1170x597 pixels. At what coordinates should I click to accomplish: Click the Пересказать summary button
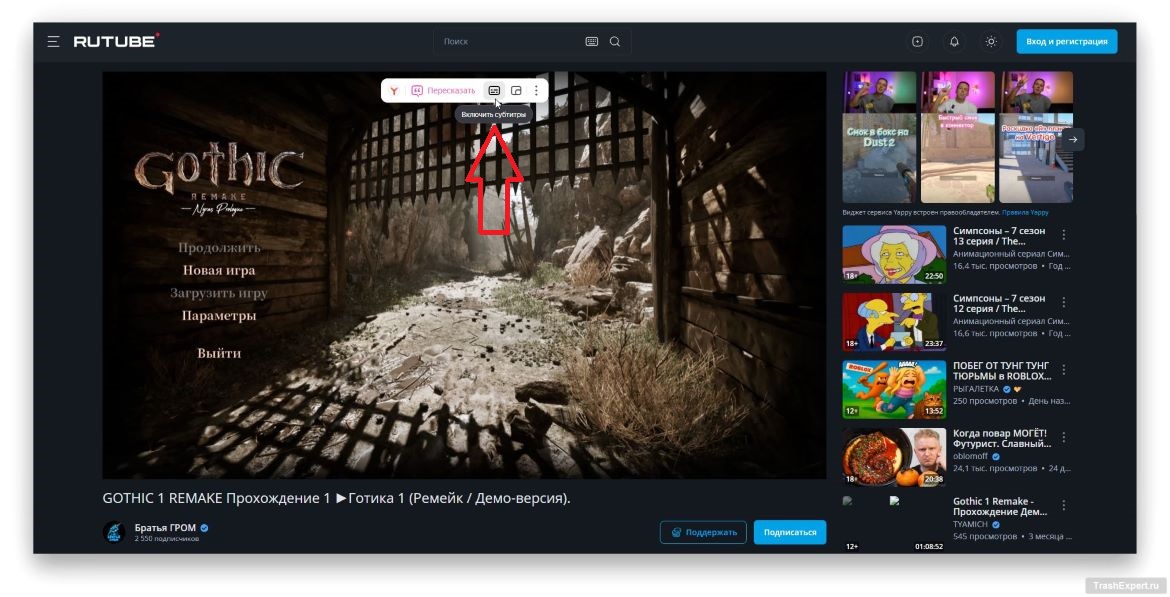pyautogui.click(x=443, y=91)
